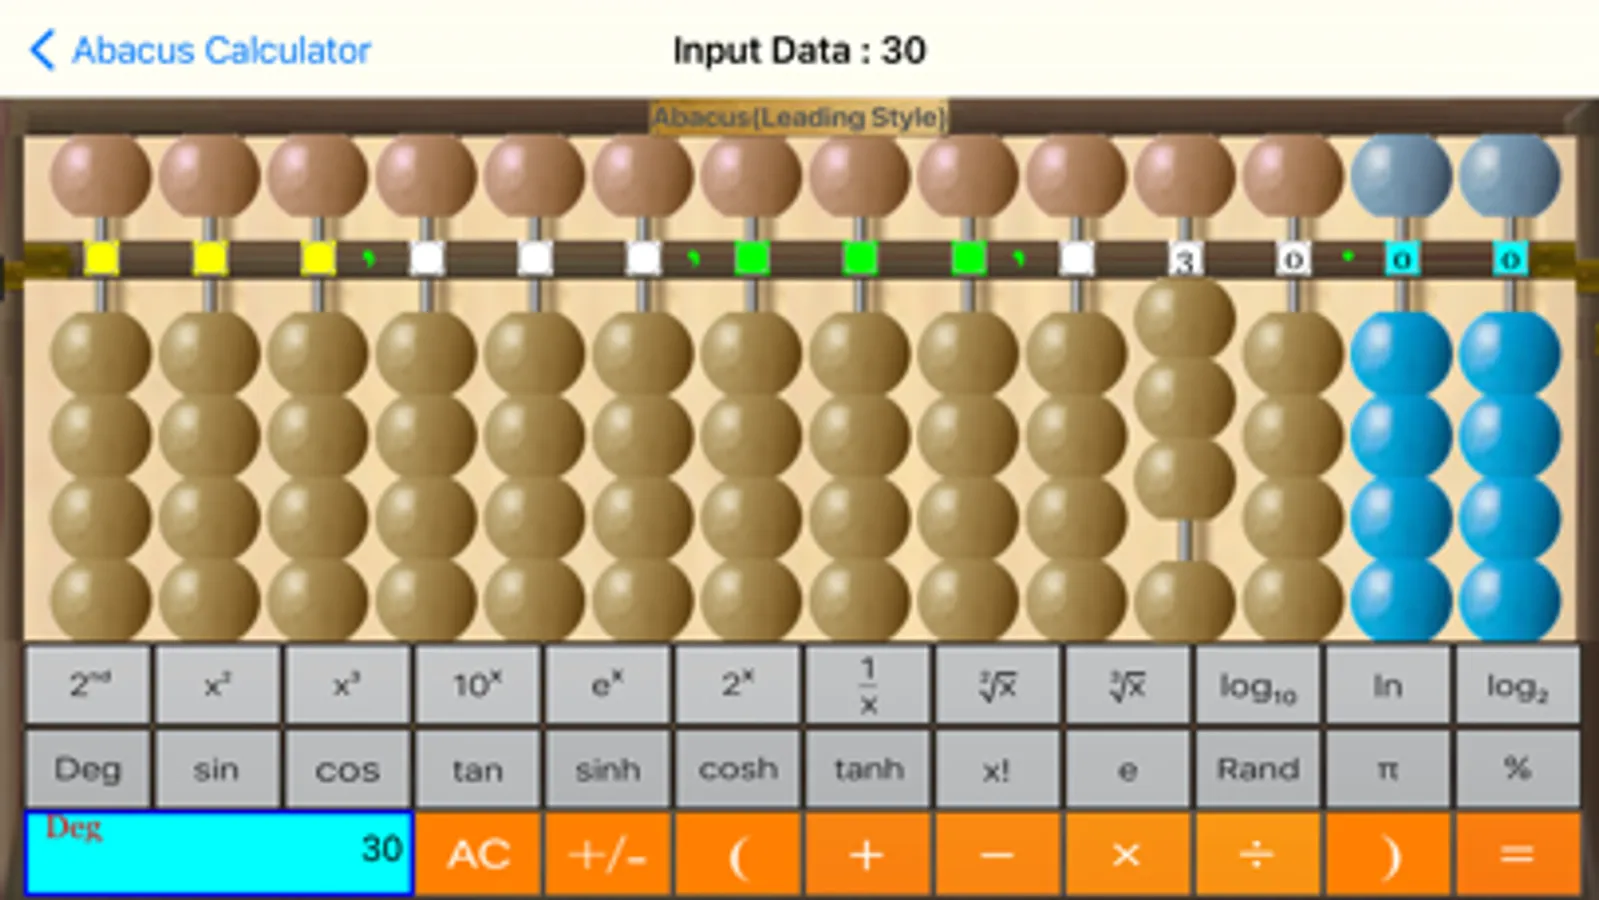Tap the cos key
This screenshot has height=900, width=1599.
tap(348, 769)
